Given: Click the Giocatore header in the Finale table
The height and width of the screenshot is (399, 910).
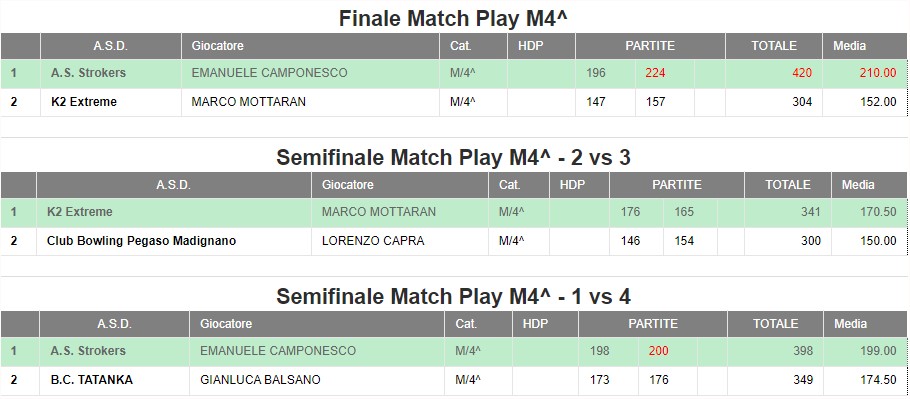Looking at the screenshot, I should click(x=218, y=46).
